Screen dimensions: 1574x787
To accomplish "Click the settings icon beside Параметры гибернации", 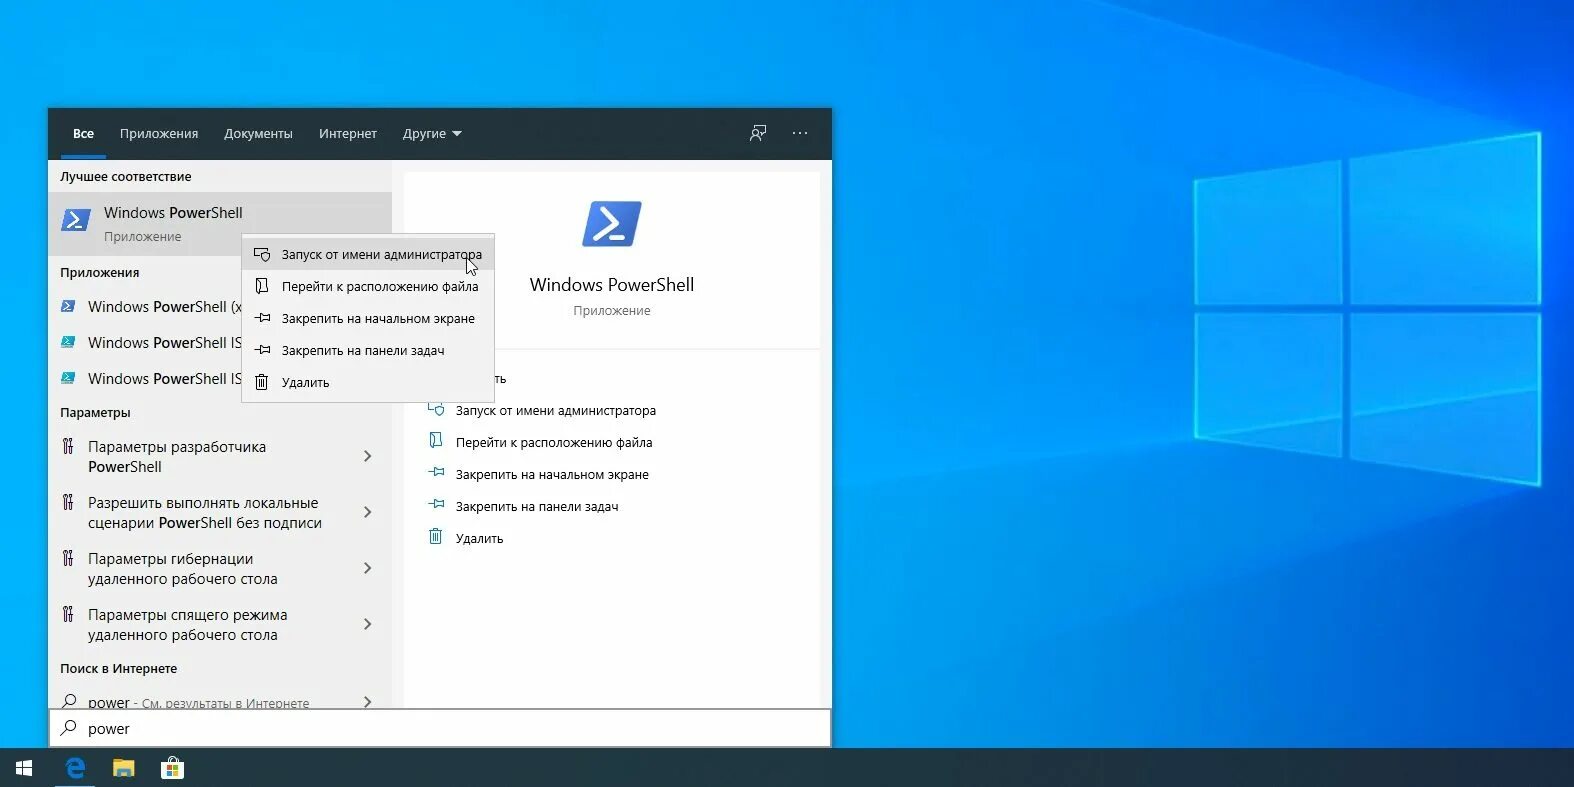I will click(68, 558).
